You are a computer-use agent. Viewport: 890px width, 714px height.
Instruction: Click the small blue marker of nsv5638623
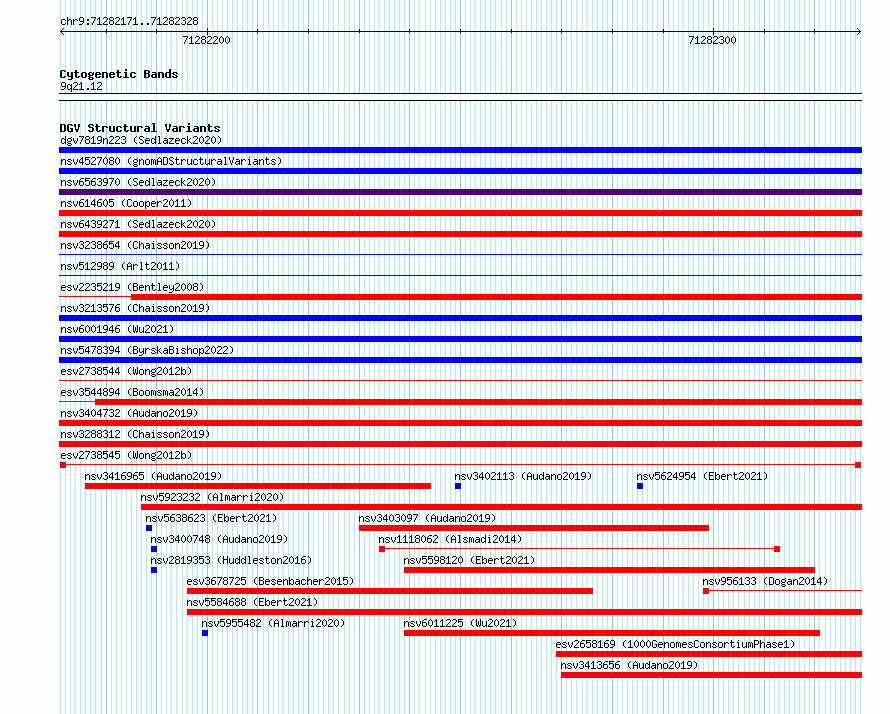[x=149, y=528]
